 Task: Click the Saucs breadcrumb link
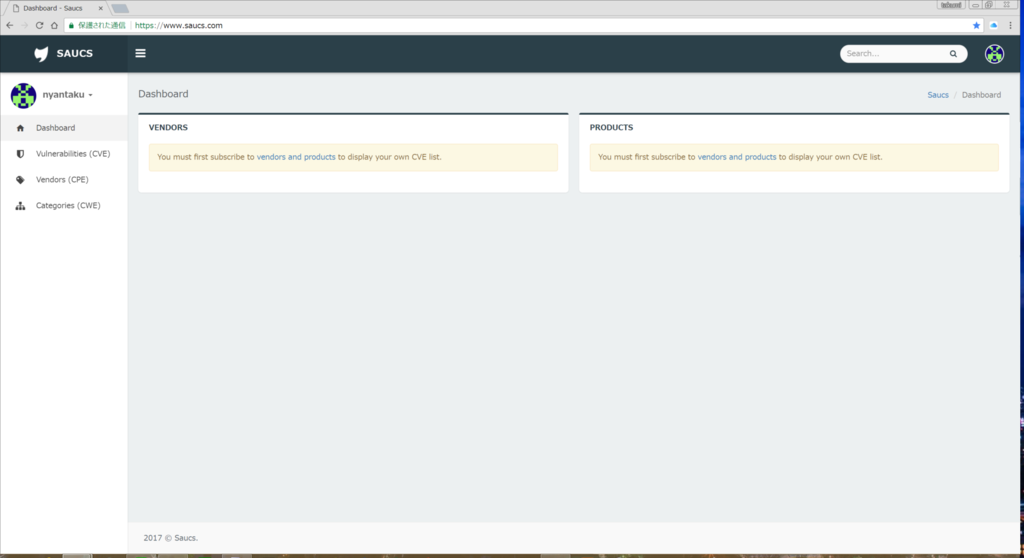click(x=938, y=95)
